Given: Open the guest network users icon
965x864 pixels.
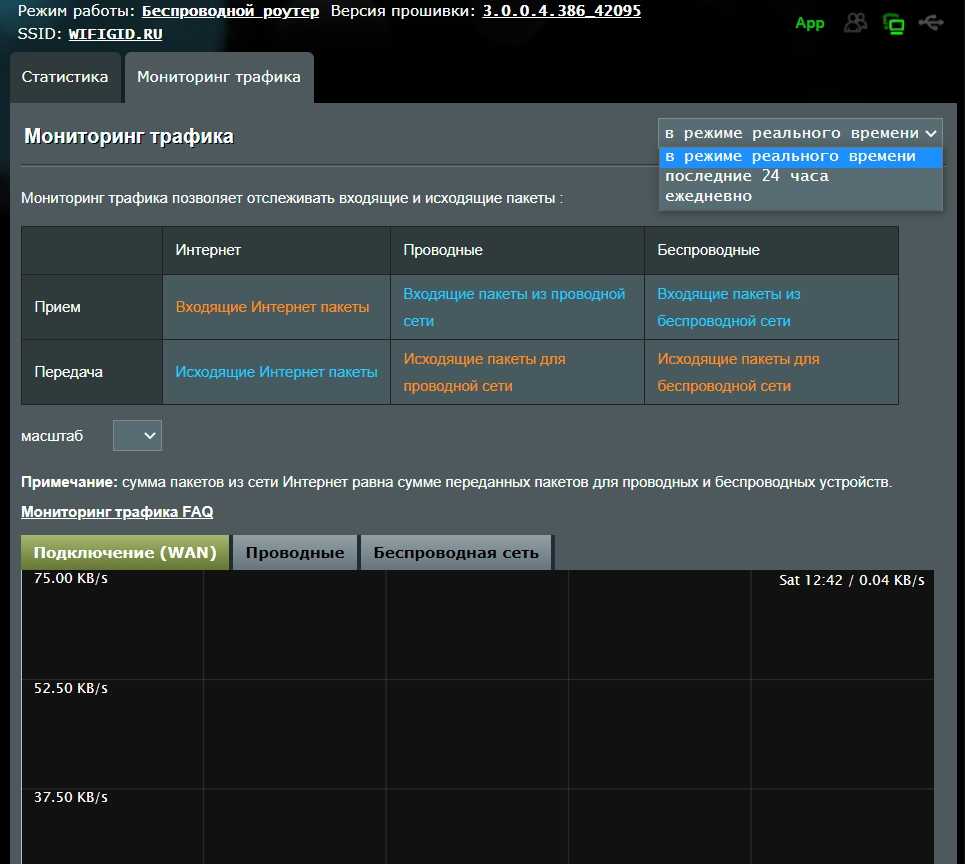Looking at the screenshot, I should pos(855,23).
